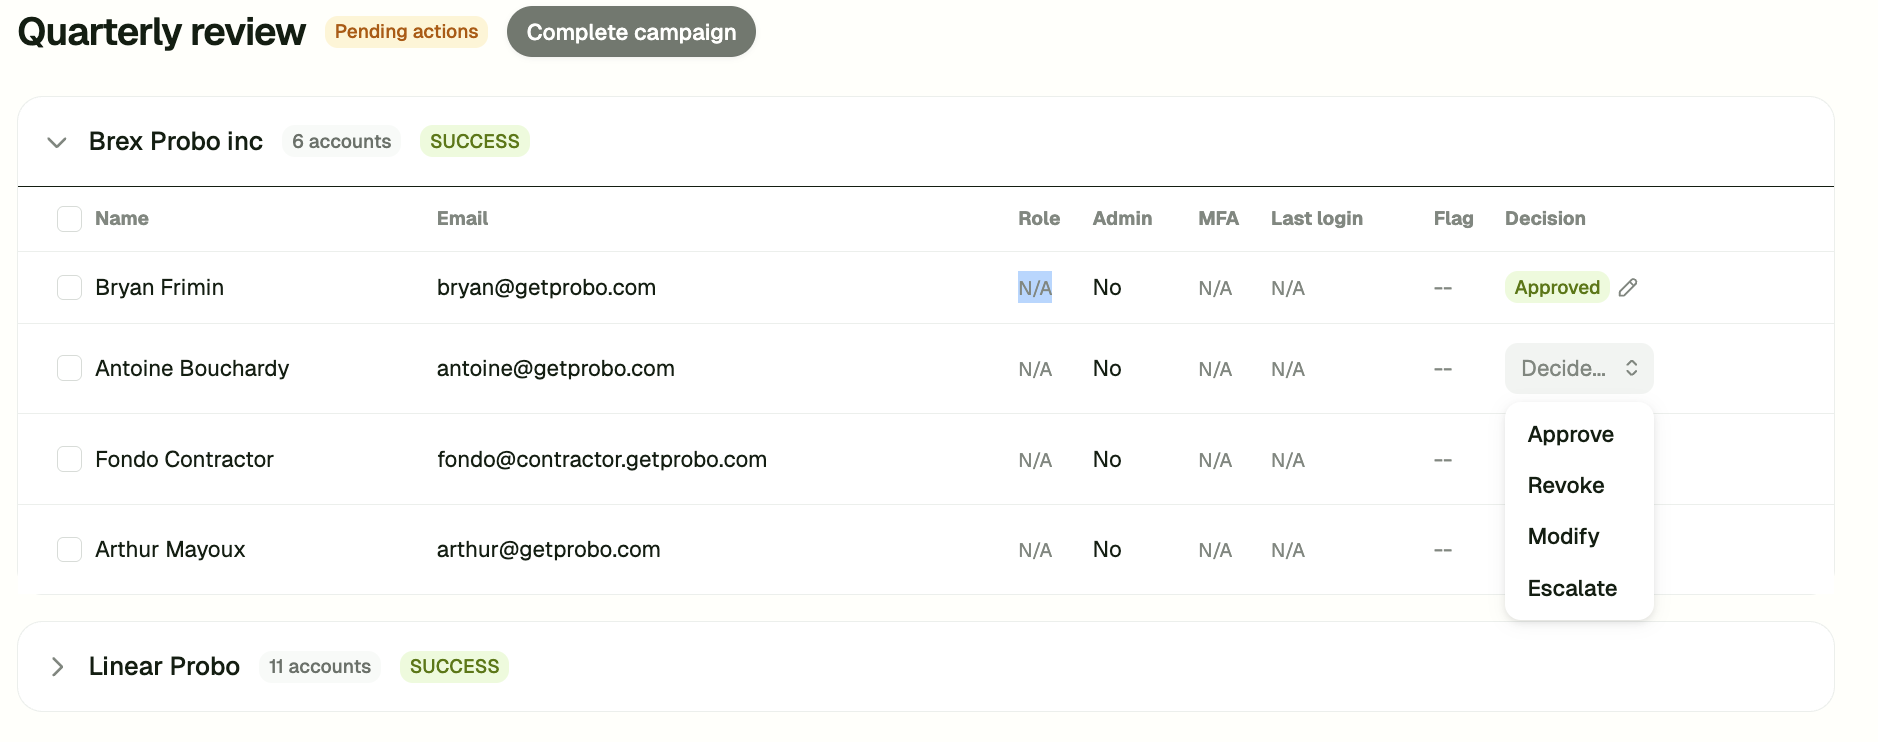The width and height of the screenshot is (1878, 742).
Task: Click the Approved badge for Bryan Frimin
Action: point(1557,287)
